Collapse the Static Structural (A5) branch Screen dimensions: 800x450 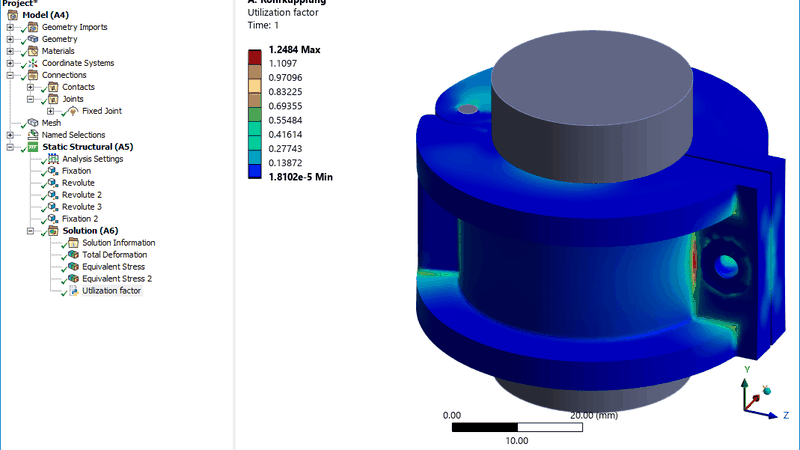pos(10,147)
